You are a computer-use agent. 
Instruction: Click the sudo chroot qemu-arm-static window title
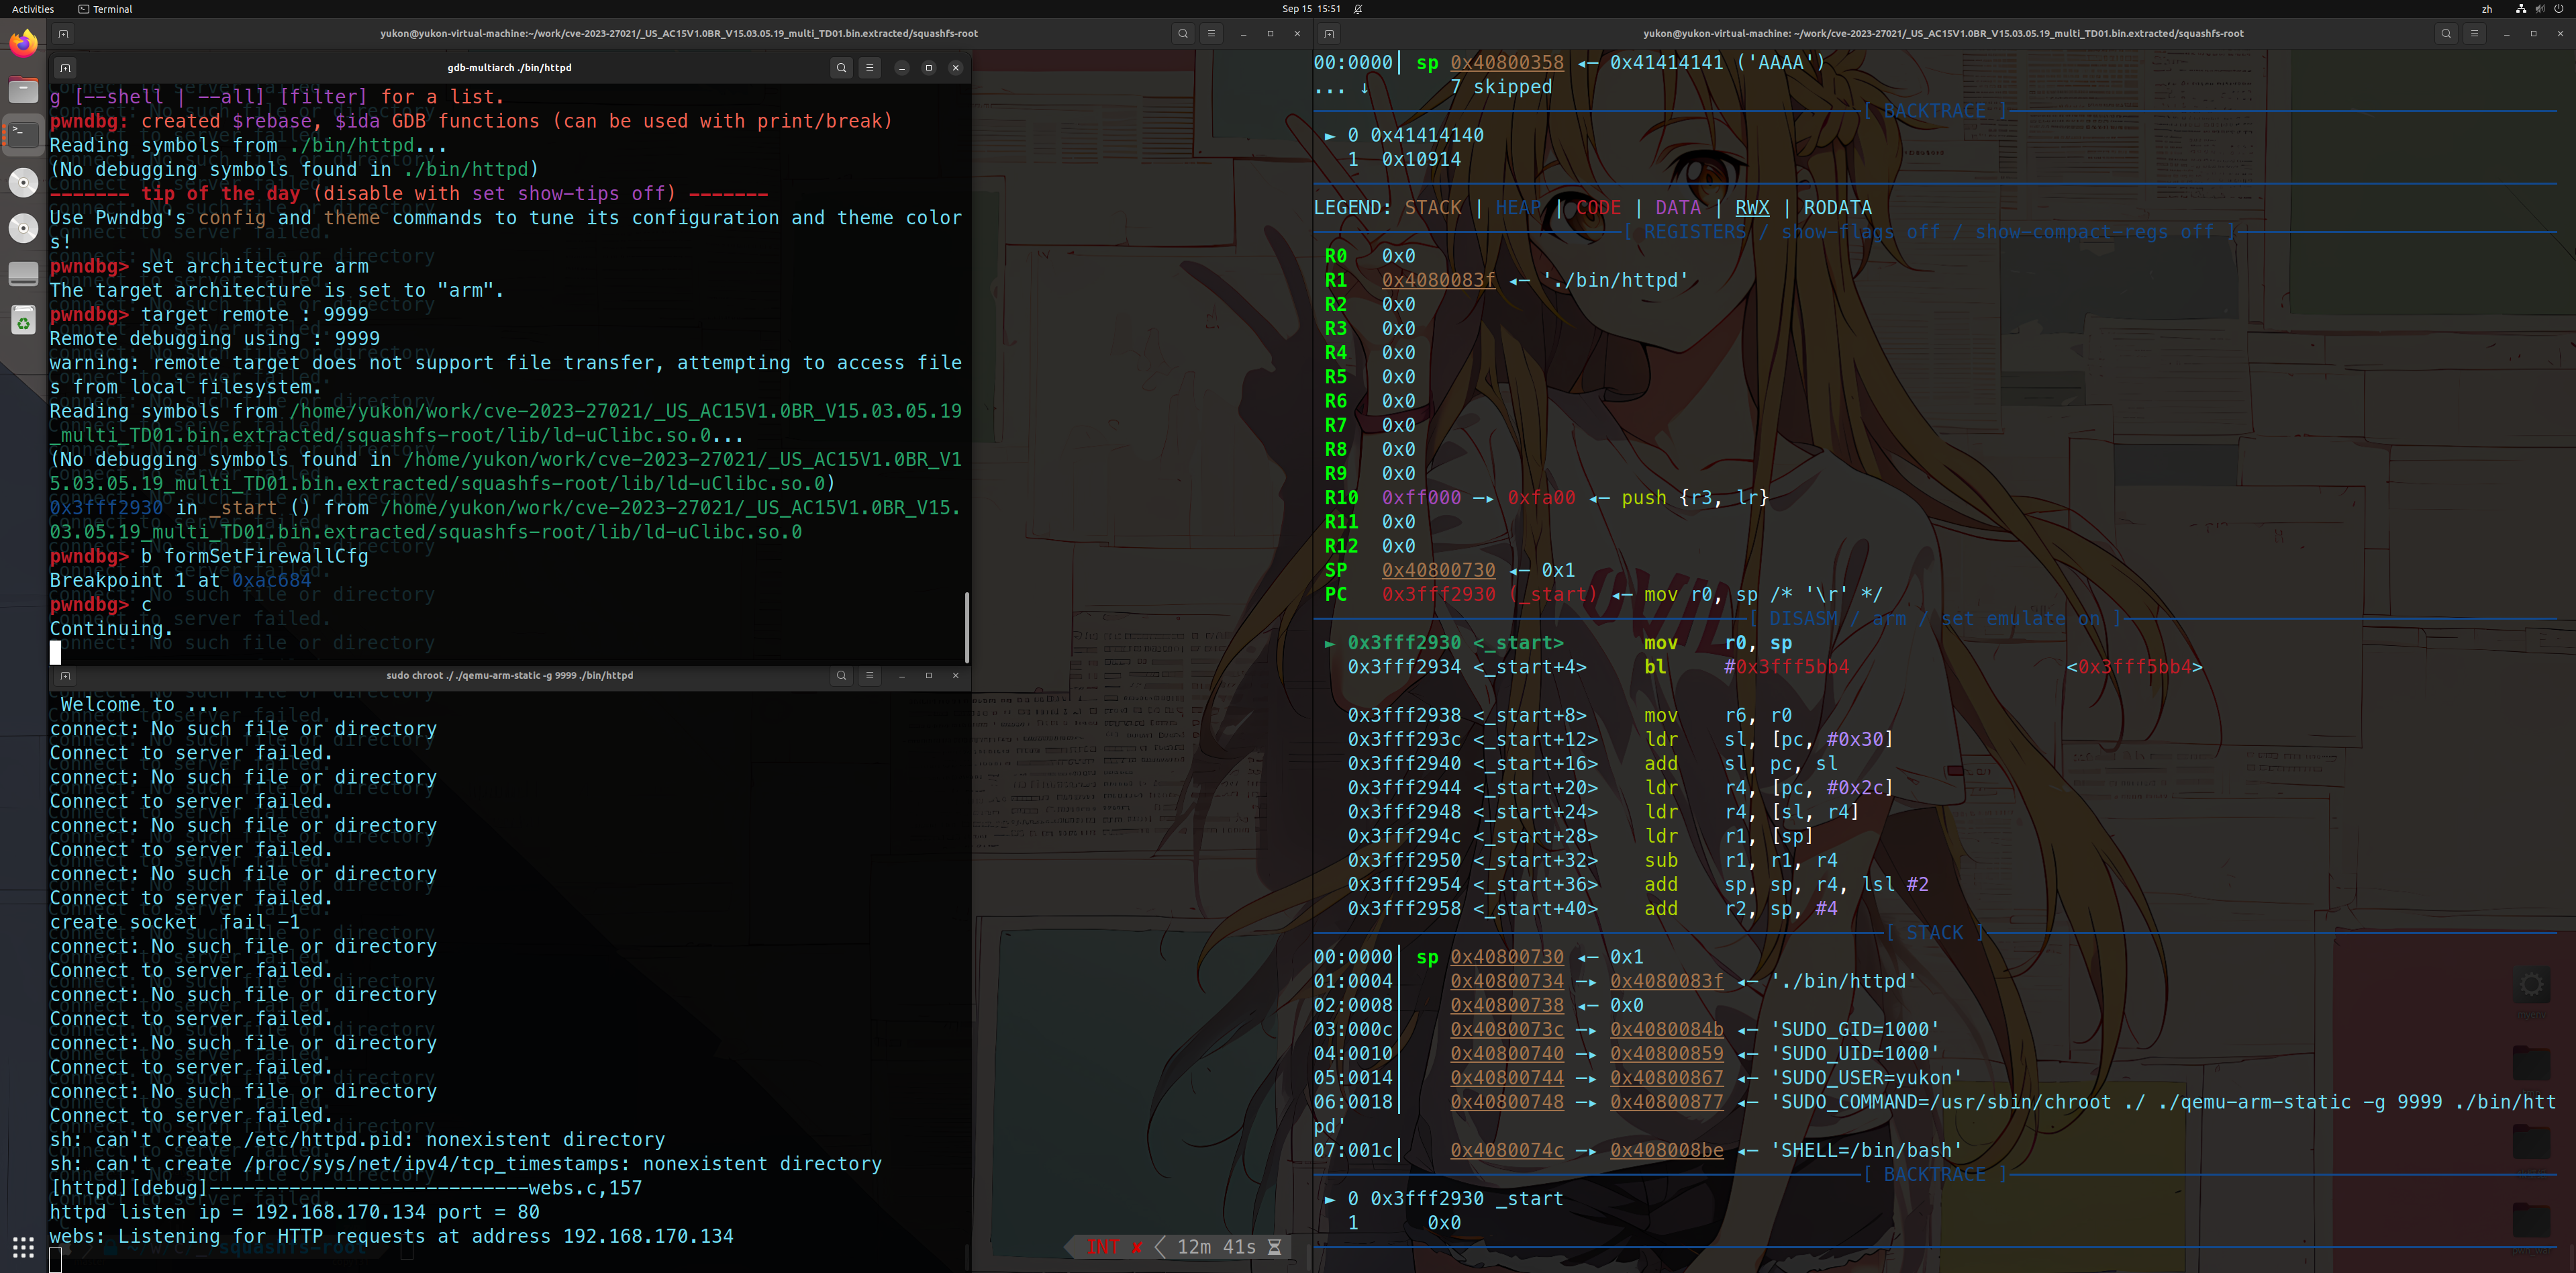509,676
